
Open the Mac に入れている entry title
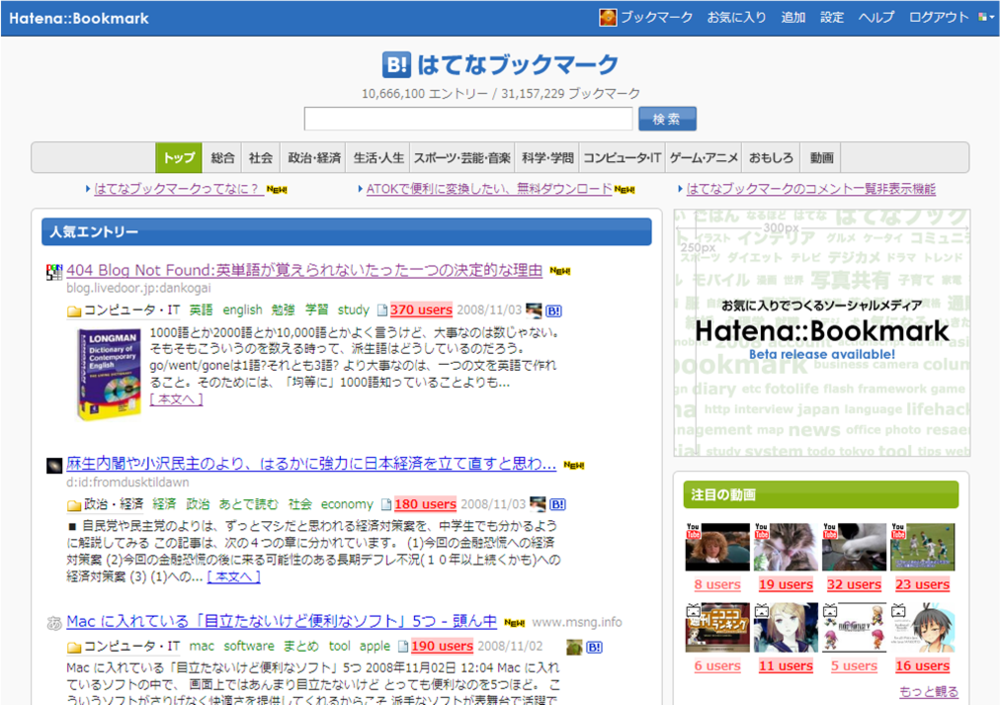click(281, 621)
